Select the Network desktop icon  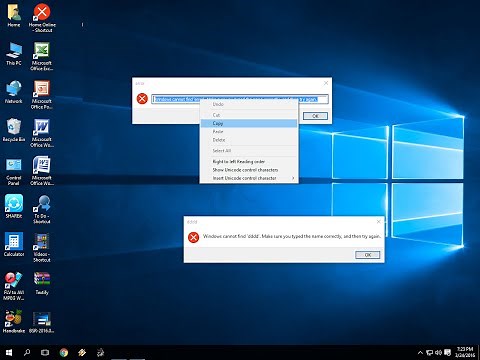(x=14, y=92)
